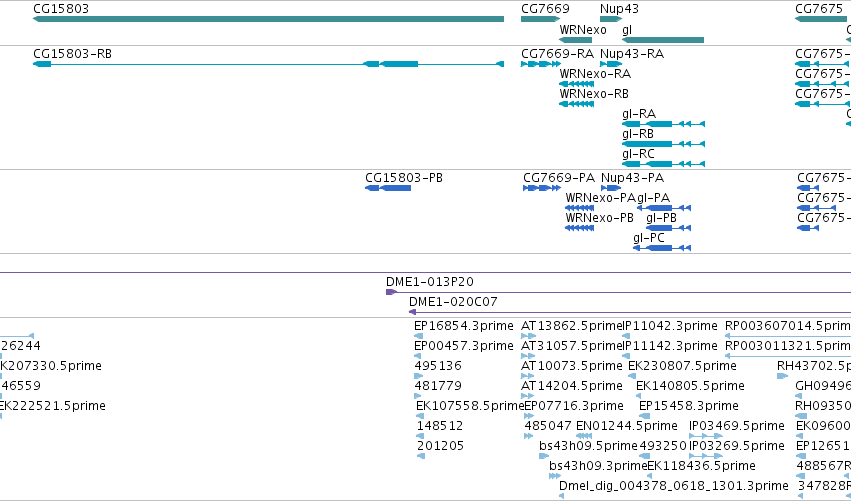Click the IP11142.3prime EST label
The image size is (851, 501).
click(x=670, y=346)
